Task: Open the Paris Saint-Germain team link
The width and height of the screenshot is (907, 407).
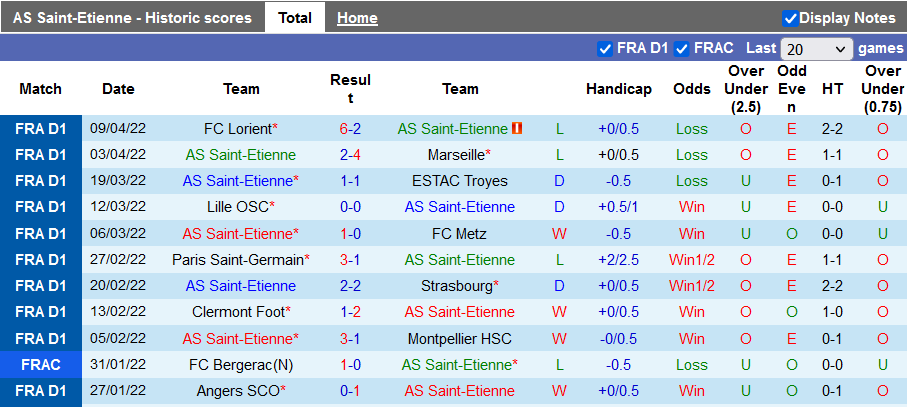Action: [237, 259]
